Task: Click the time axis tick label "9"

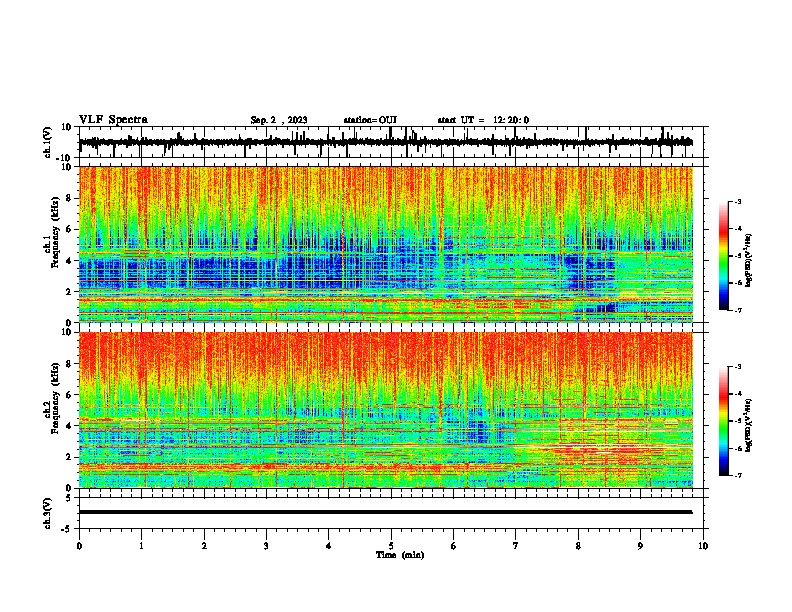Action: 640,546
